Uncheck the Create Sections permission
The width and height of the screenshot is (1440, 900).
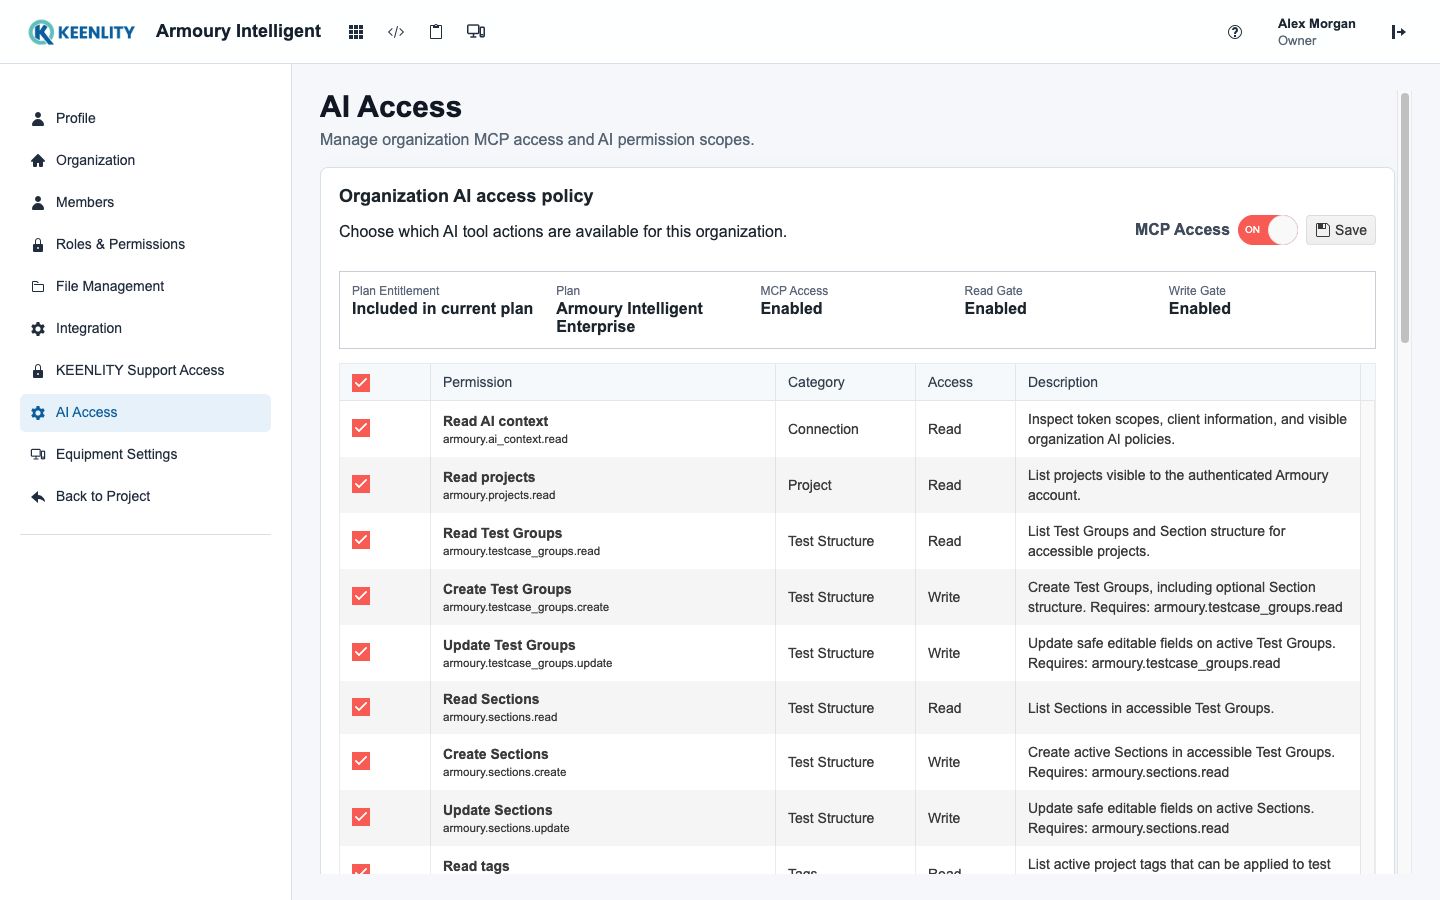pyautogui.click(x=361, y=761)
